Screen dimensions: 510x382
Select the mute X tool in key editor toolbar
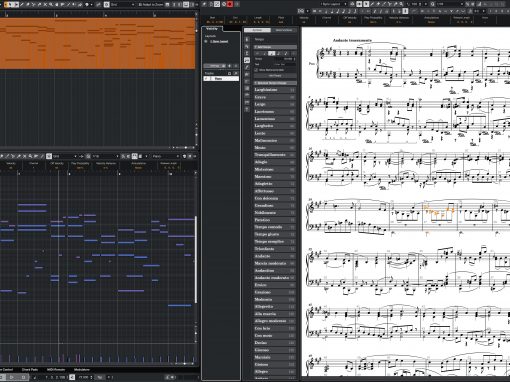[x=24, y=156]
